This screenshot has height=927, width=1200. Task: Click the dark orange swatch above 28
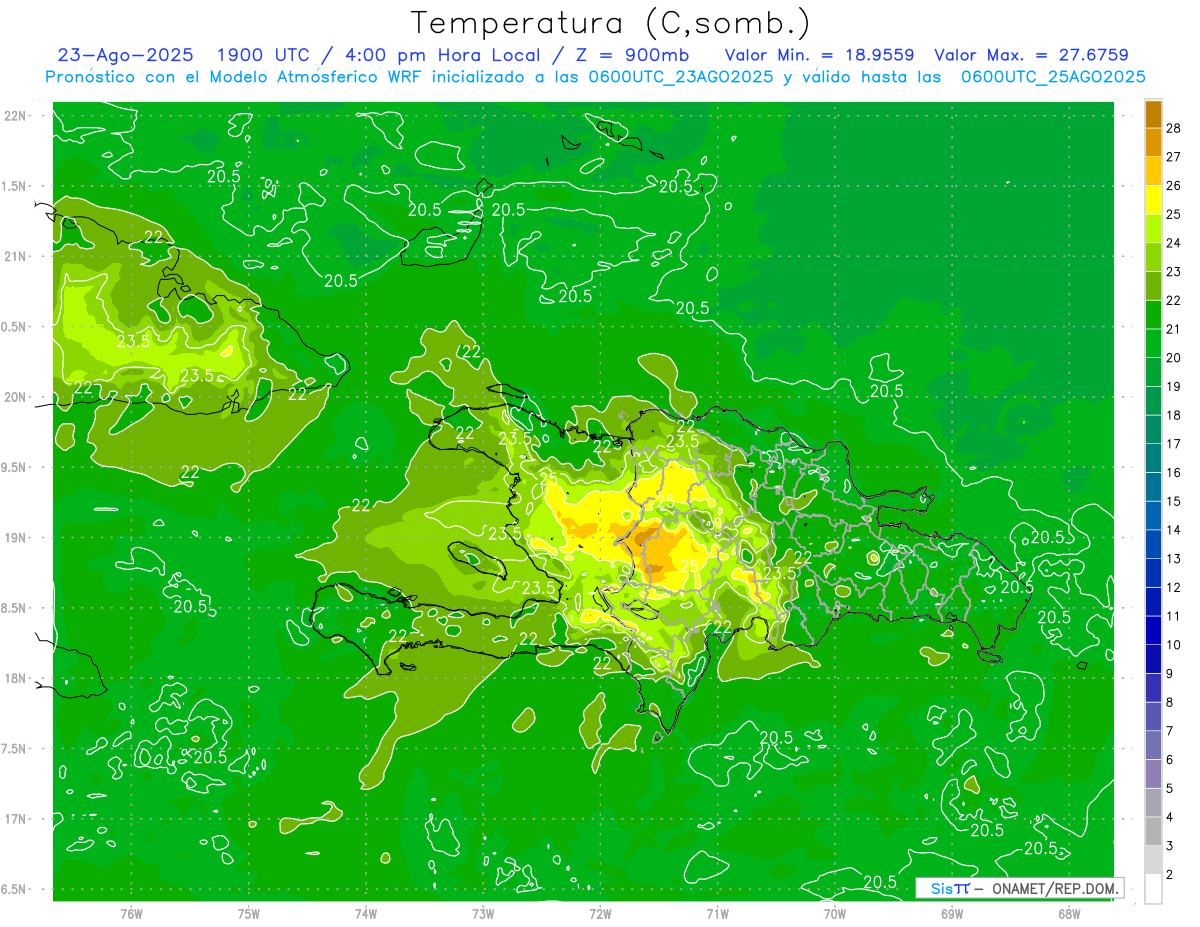1153,113
